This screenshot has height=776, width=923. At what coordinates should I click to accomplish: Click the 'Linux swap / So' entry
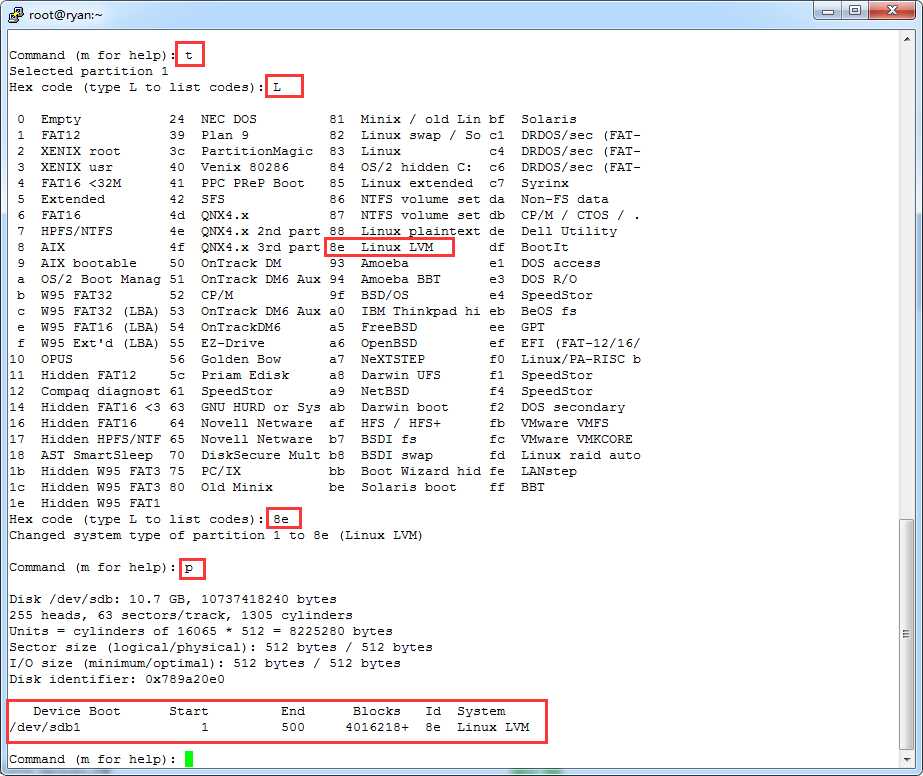pos(420,135)
